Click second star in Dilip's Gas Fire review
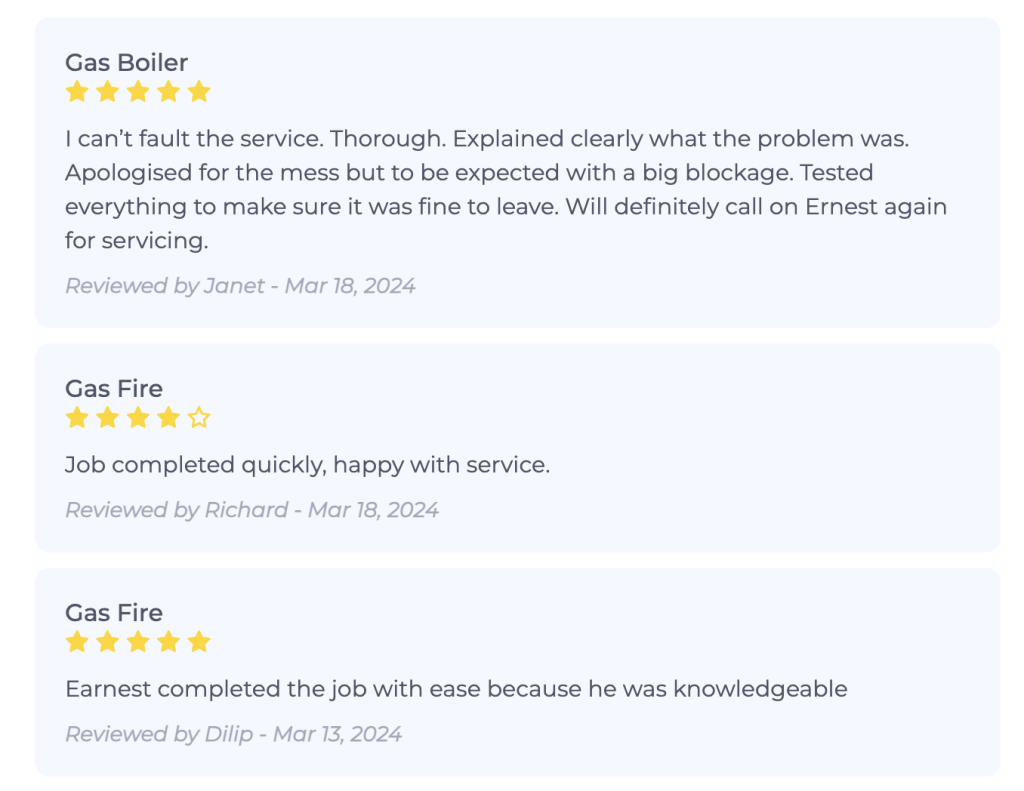 pos(107,642)
